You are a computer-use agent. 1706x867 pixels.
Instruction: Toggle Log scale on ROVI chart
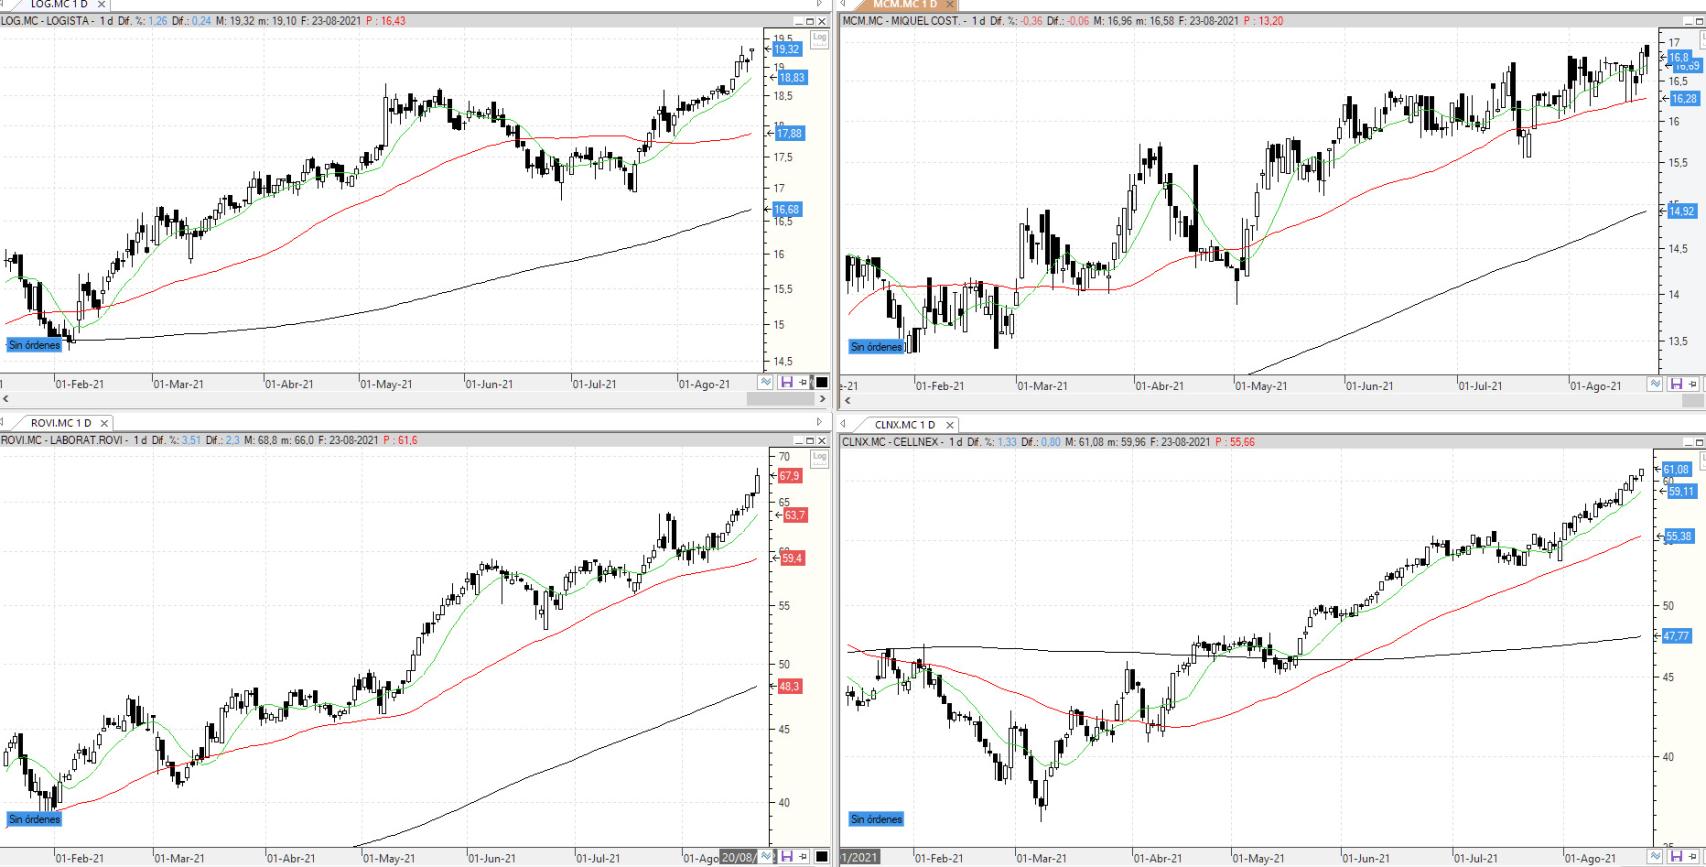819,458
